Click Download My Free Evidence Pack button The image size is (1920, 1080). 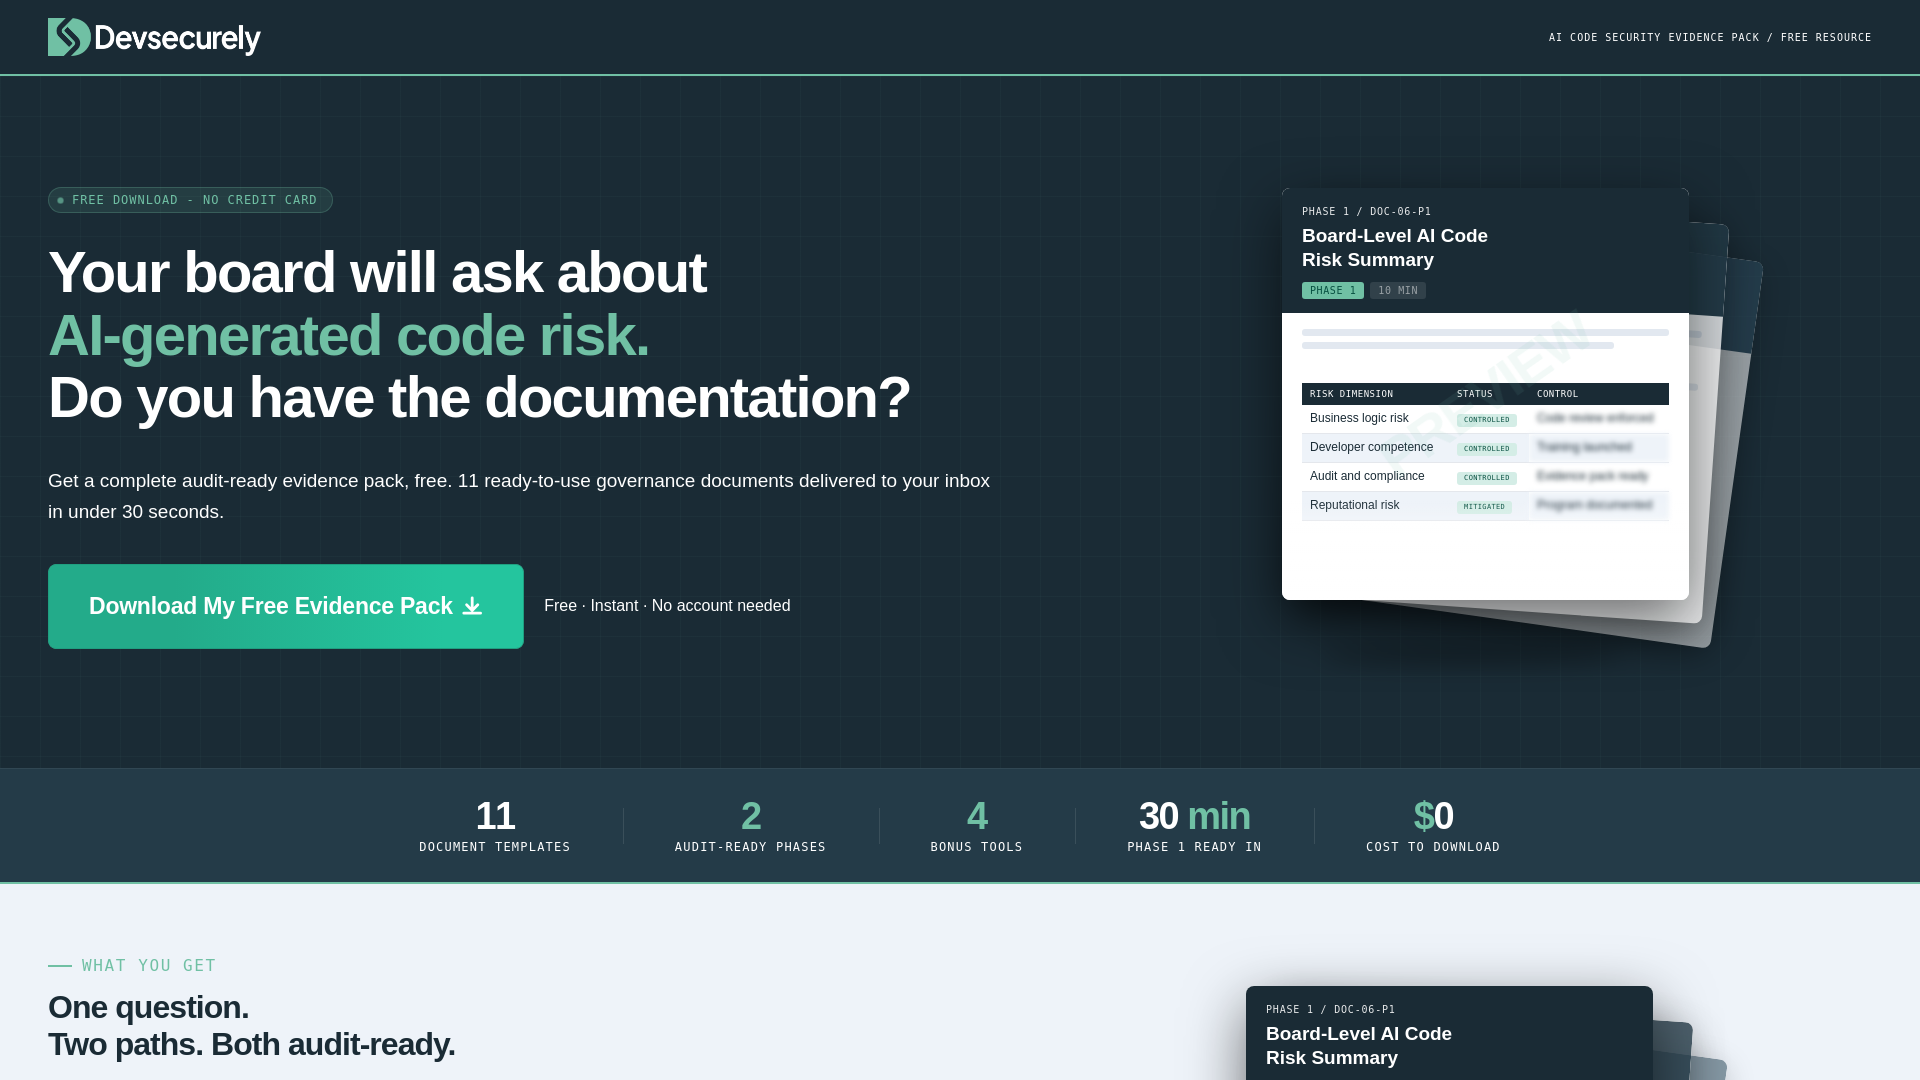tap(285, 606)
